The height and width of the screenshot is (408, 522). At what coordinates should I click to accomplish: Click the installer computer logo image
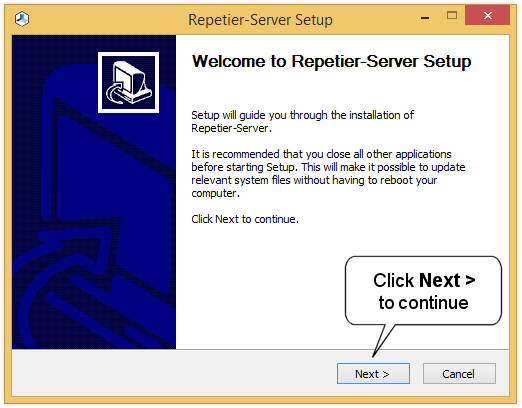click(x=128, y=82)
